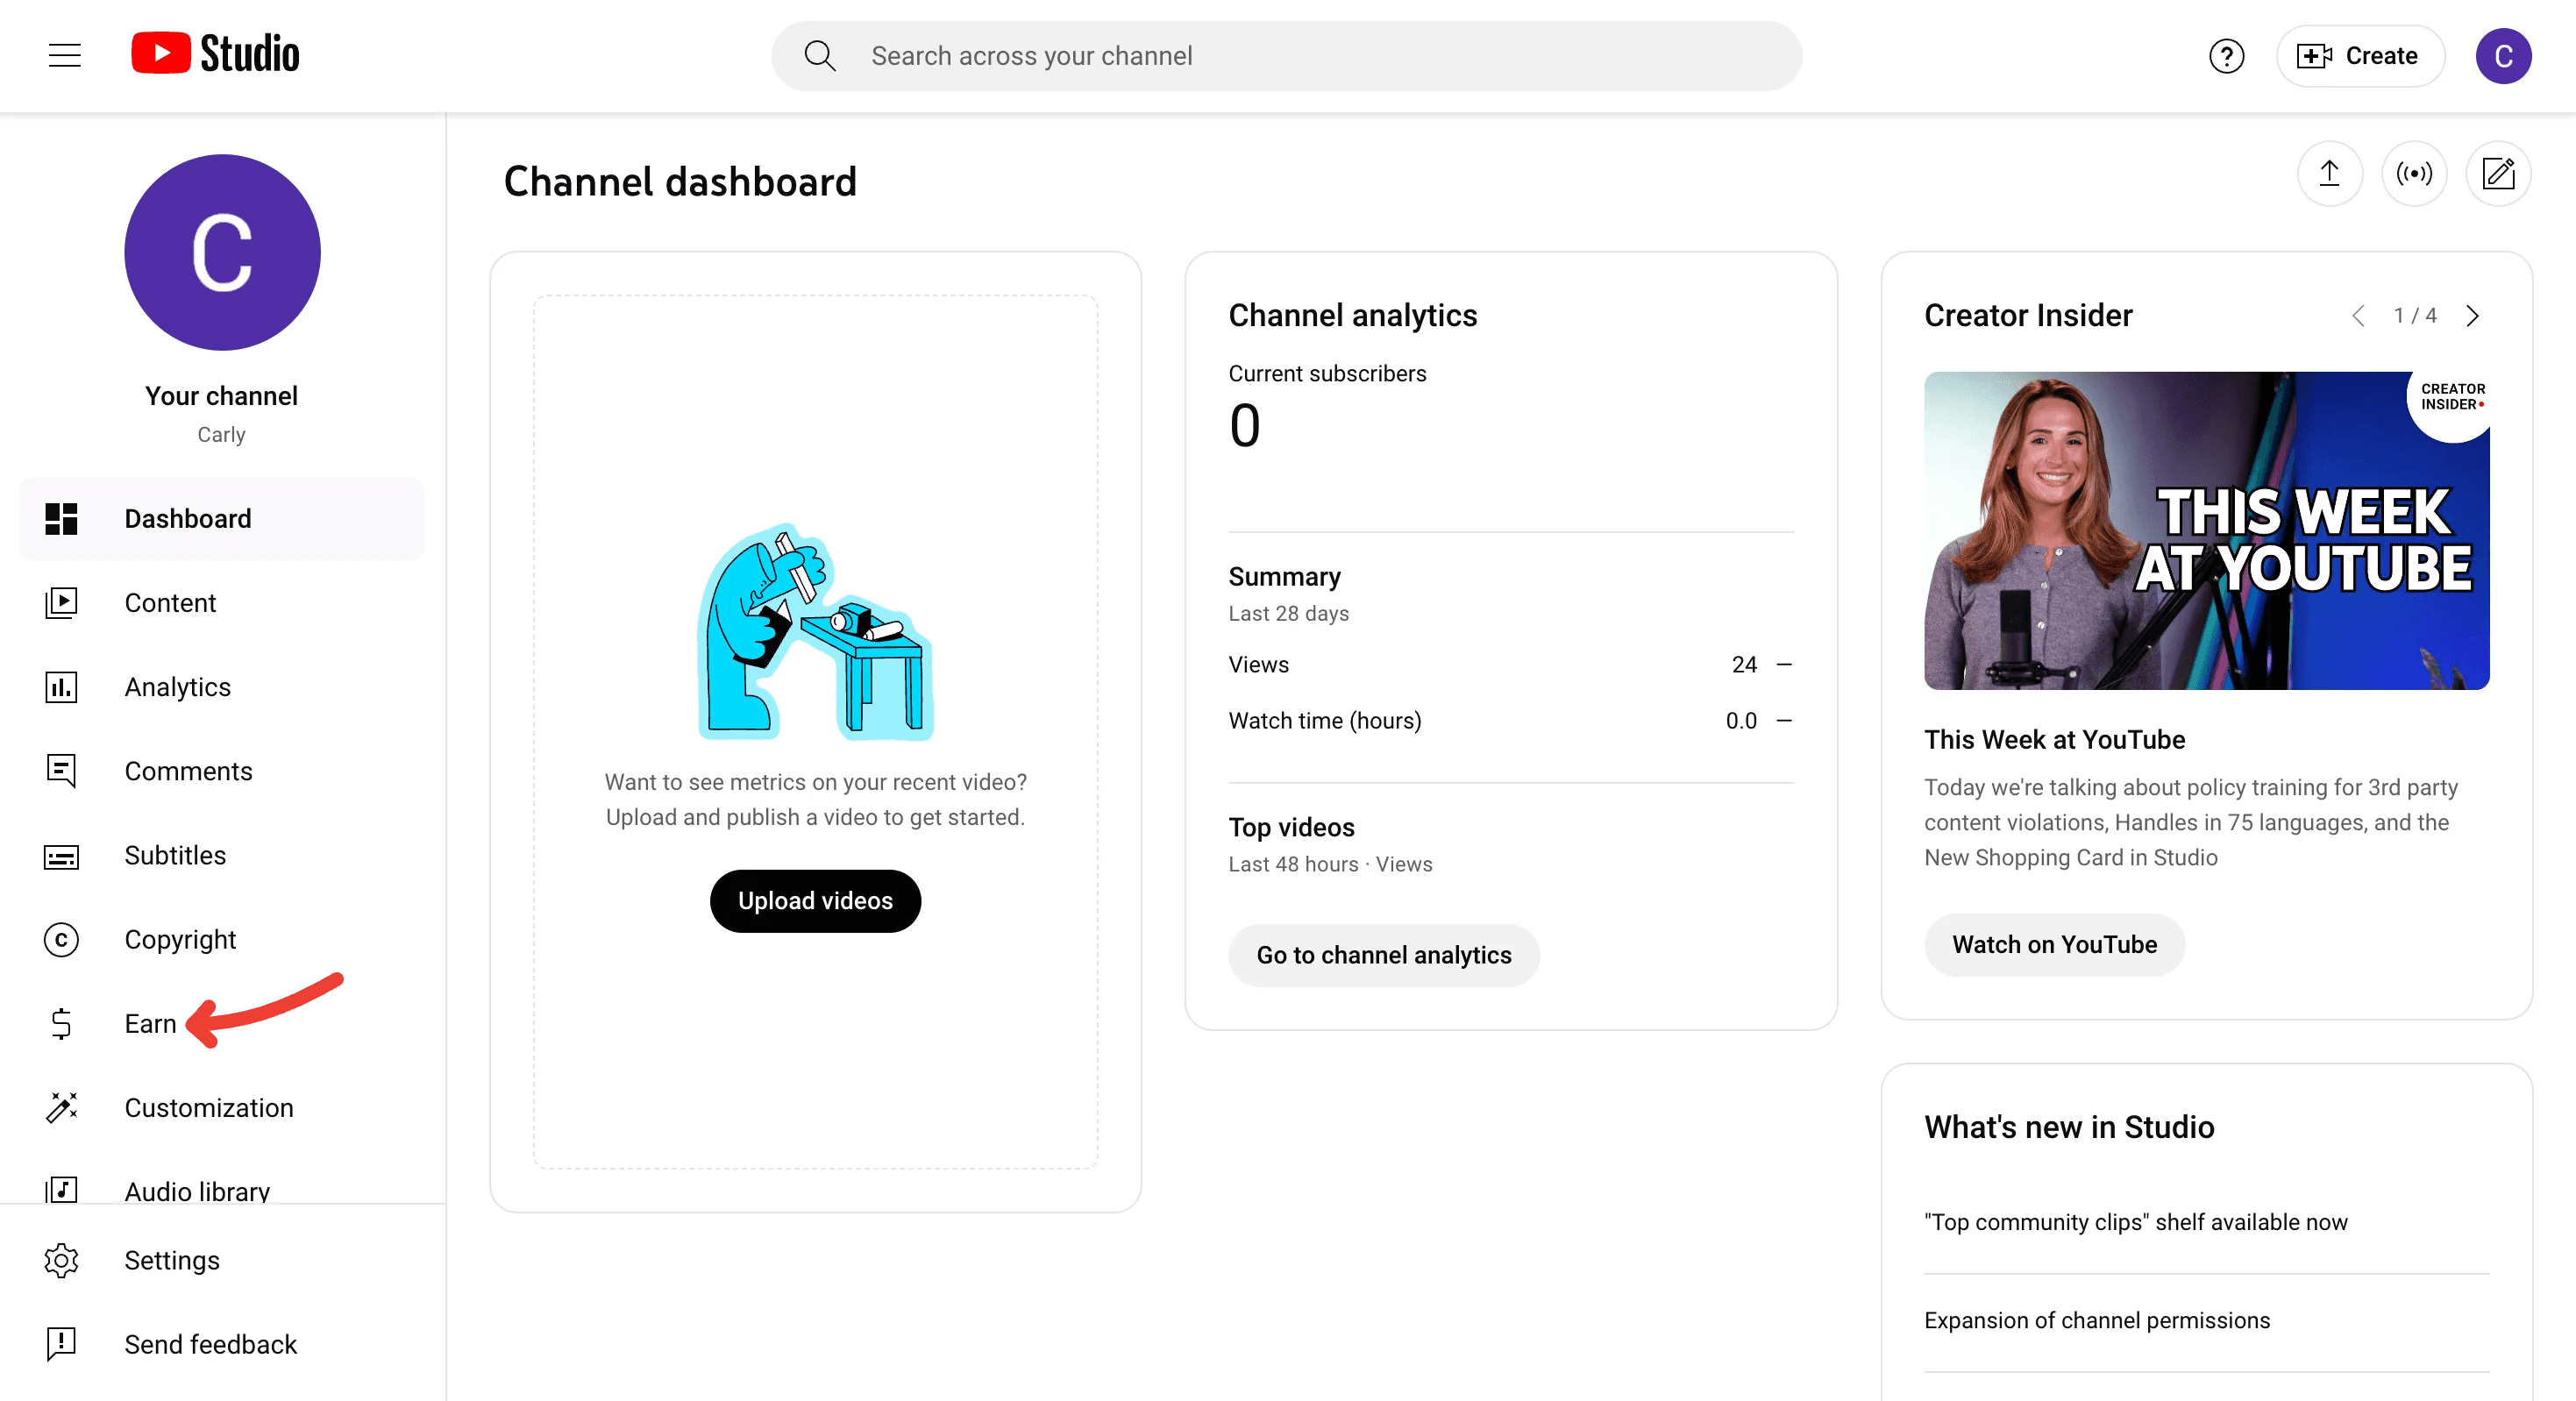The height and width of the screenshot is (1401, 2576).
Task: Open Copyright in the sidebar
Action: [222, 940]
